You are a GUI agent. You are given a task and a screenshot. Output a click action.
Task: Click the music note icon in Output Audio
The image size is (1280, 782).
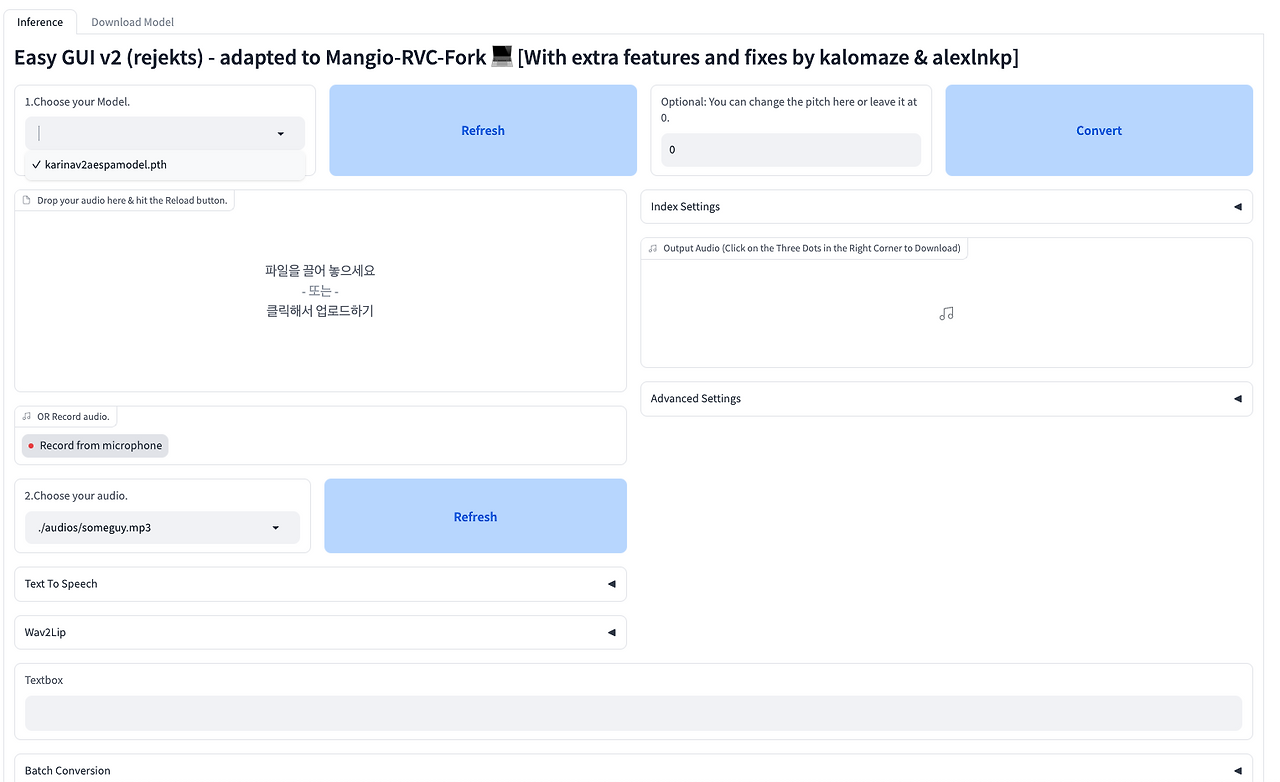(x=946, y=313)
